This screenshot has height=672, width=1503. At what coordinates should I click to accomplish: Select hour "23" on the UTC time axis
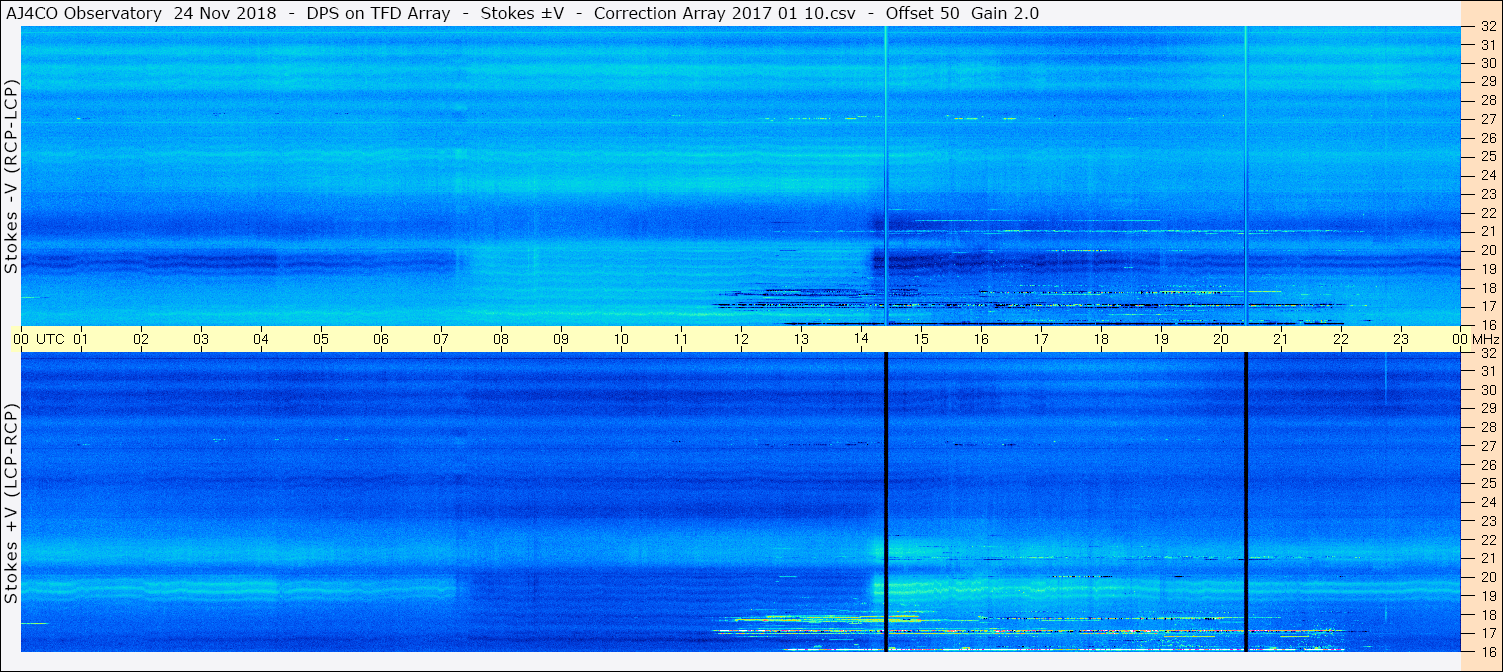(1401, 339)
